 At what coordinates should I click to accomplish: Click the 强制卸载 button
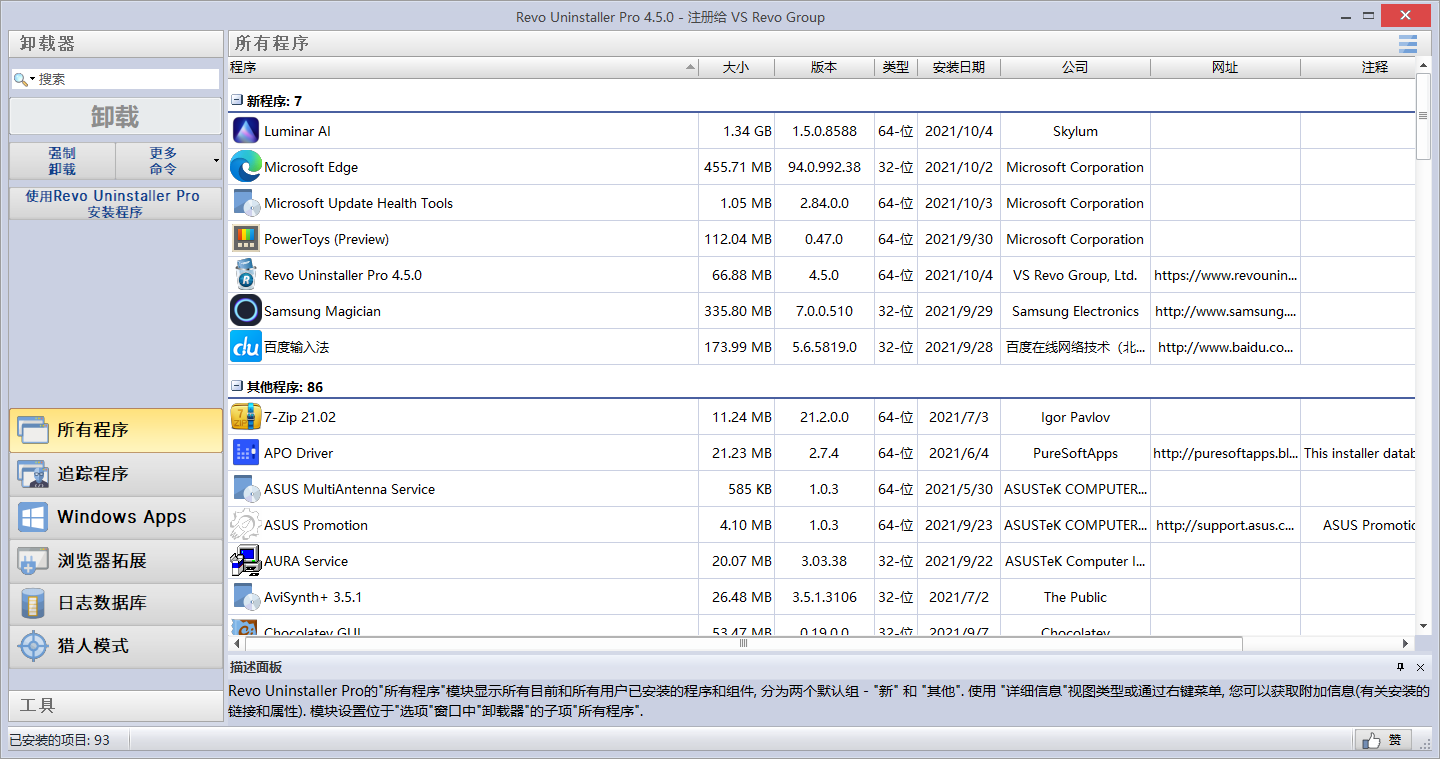[x=60, y=160]
